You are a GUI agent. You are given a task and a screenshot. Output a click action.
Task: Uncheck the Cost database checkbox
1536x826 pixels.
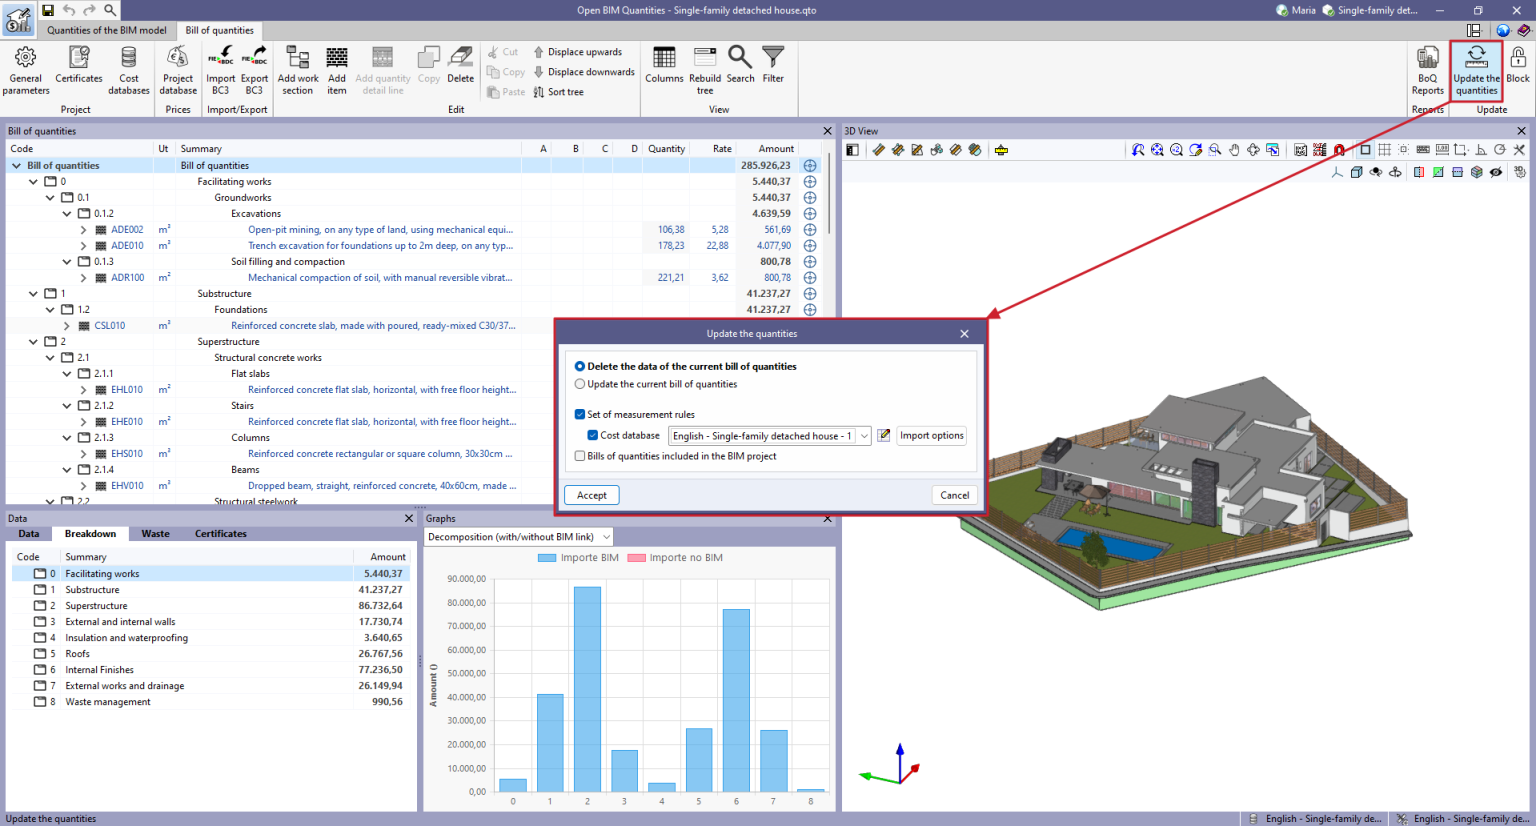pos(593,435)
